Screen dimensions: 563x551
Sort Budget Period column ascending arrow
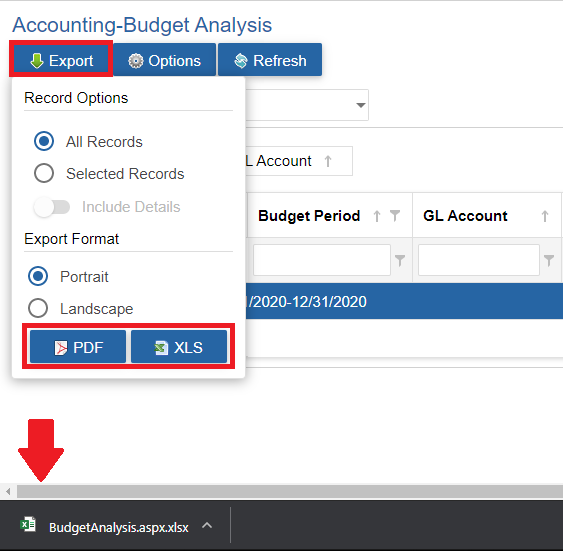(377, 216)
